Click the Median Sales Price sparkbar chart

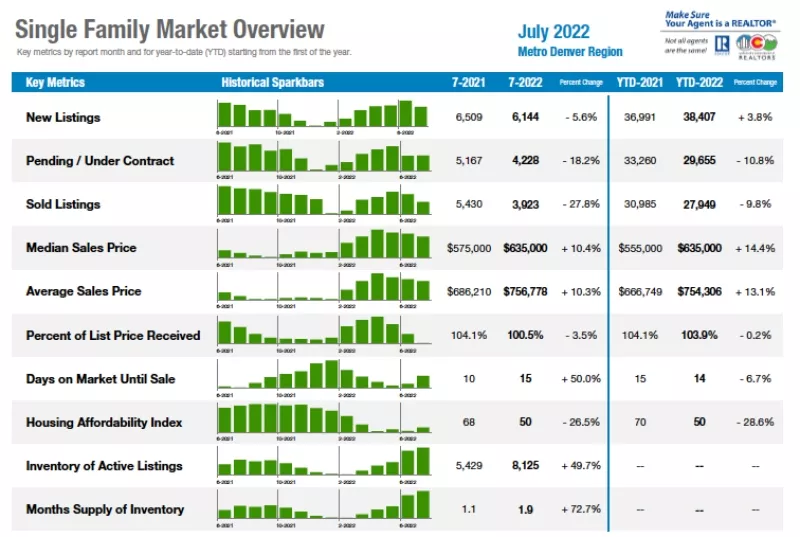(323, 247)
